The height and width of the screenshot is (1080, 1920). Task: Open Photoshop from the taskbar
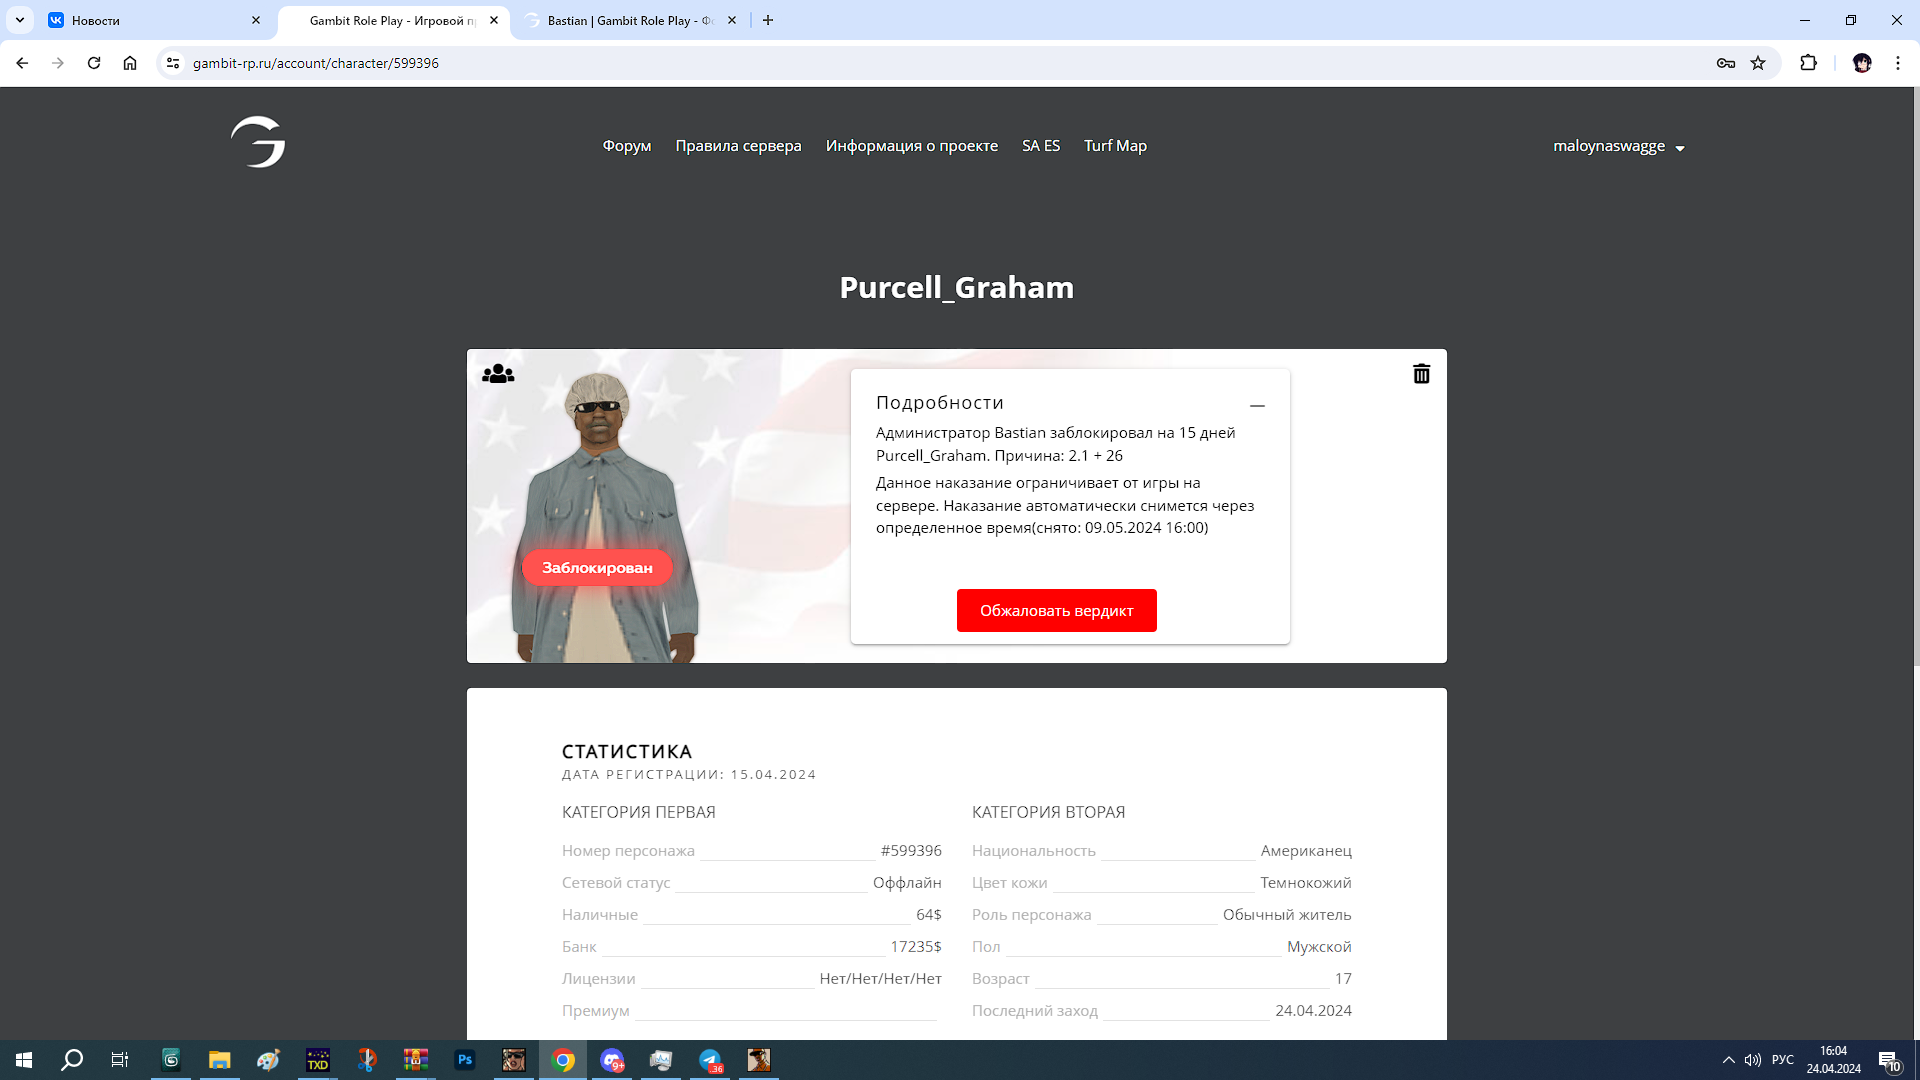coord(465,1060)
